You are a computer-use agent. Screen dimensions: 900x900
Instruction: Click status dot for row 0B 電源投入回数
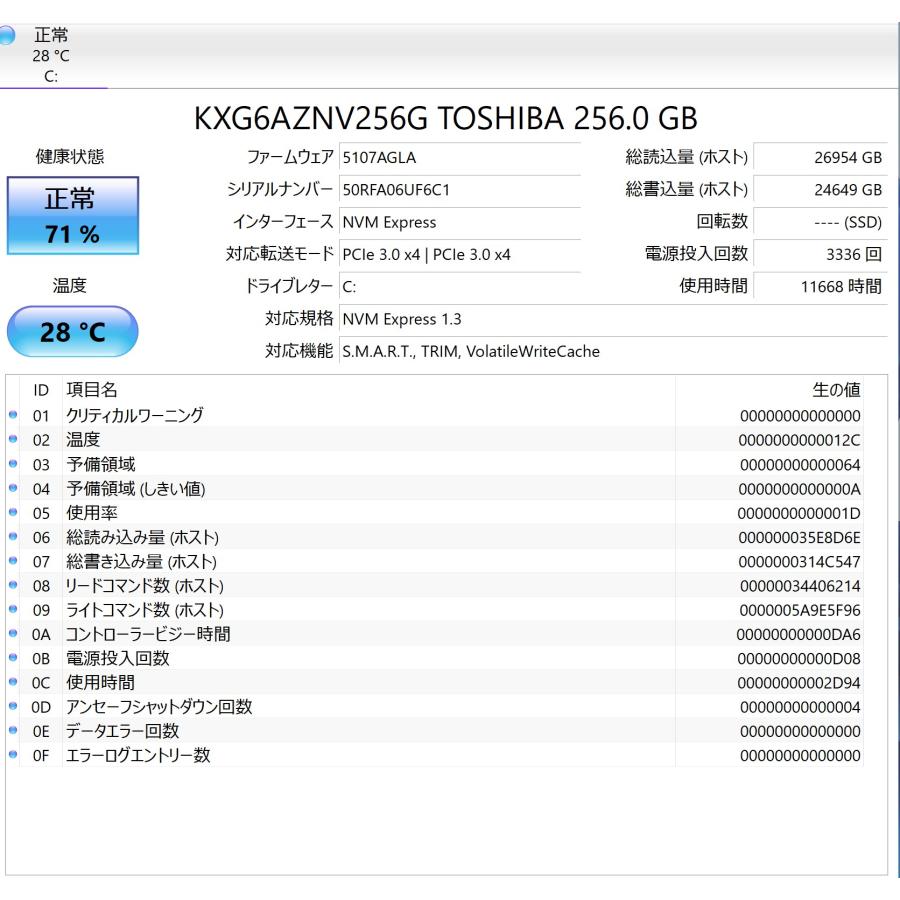coord(13,658)
